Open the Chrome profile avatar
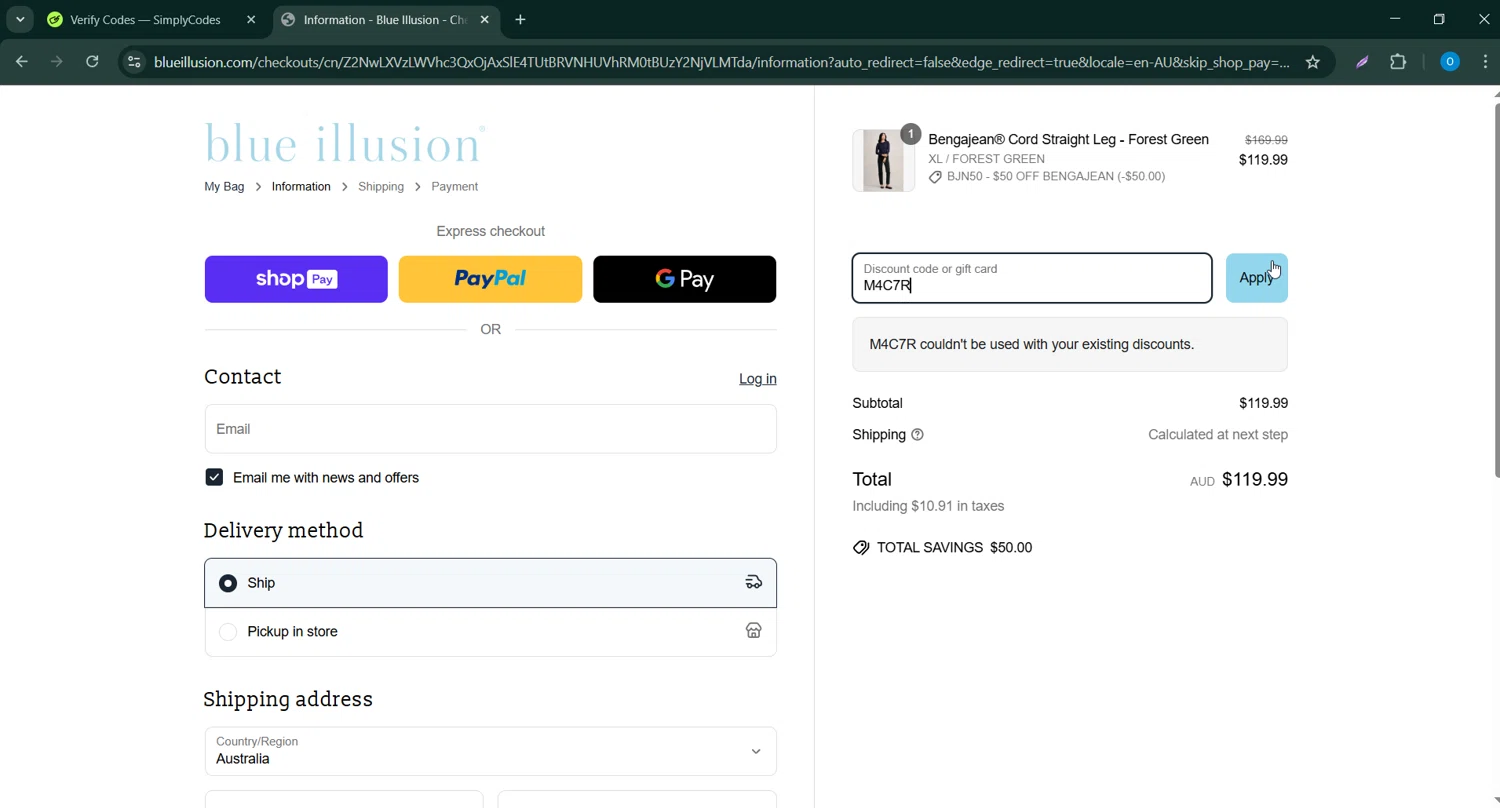Viewport: 1500px width, 808px height. pos(1449,62)
